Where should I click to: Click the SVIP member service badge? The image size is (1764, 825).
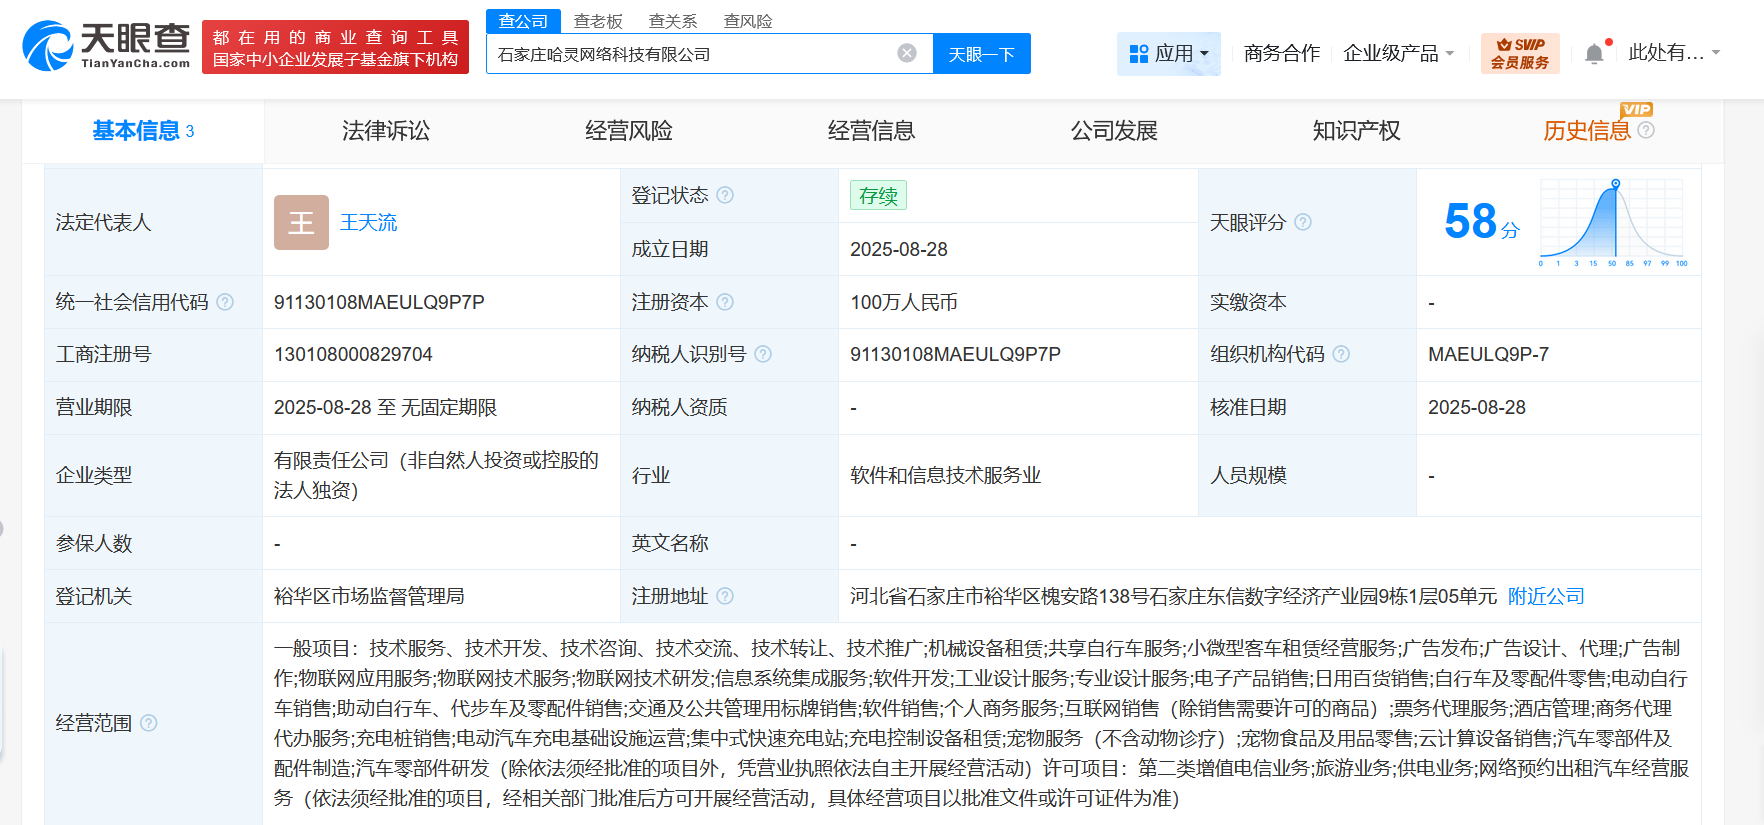click(x=1519, y=53)
